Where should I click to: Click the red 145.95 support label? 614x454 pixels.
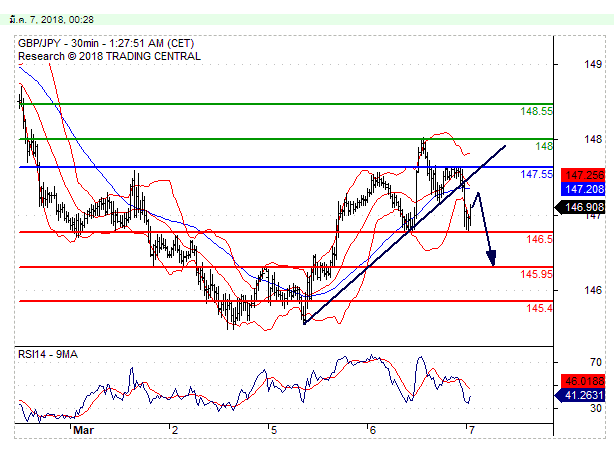(x=536, y=274)
